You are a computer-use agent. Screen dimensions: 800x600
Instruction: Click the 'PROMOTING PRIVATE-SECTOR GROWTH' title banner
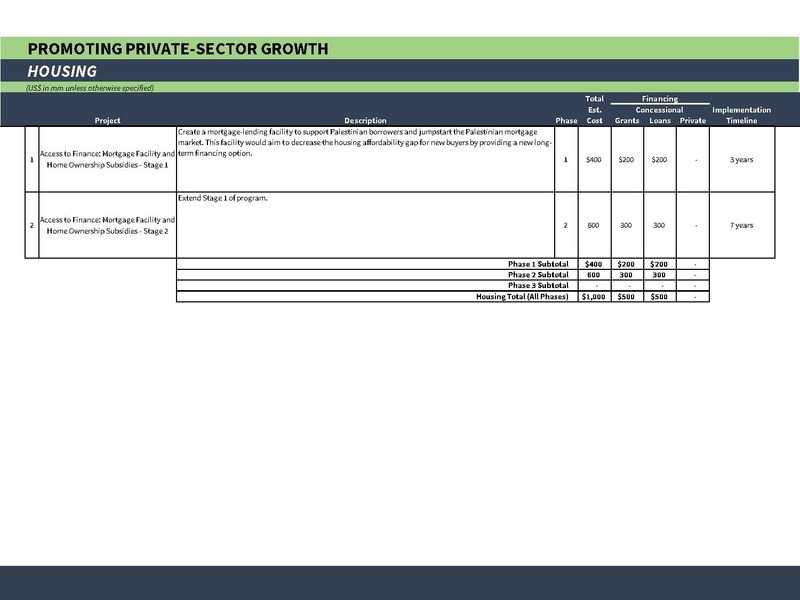[177, 49]
